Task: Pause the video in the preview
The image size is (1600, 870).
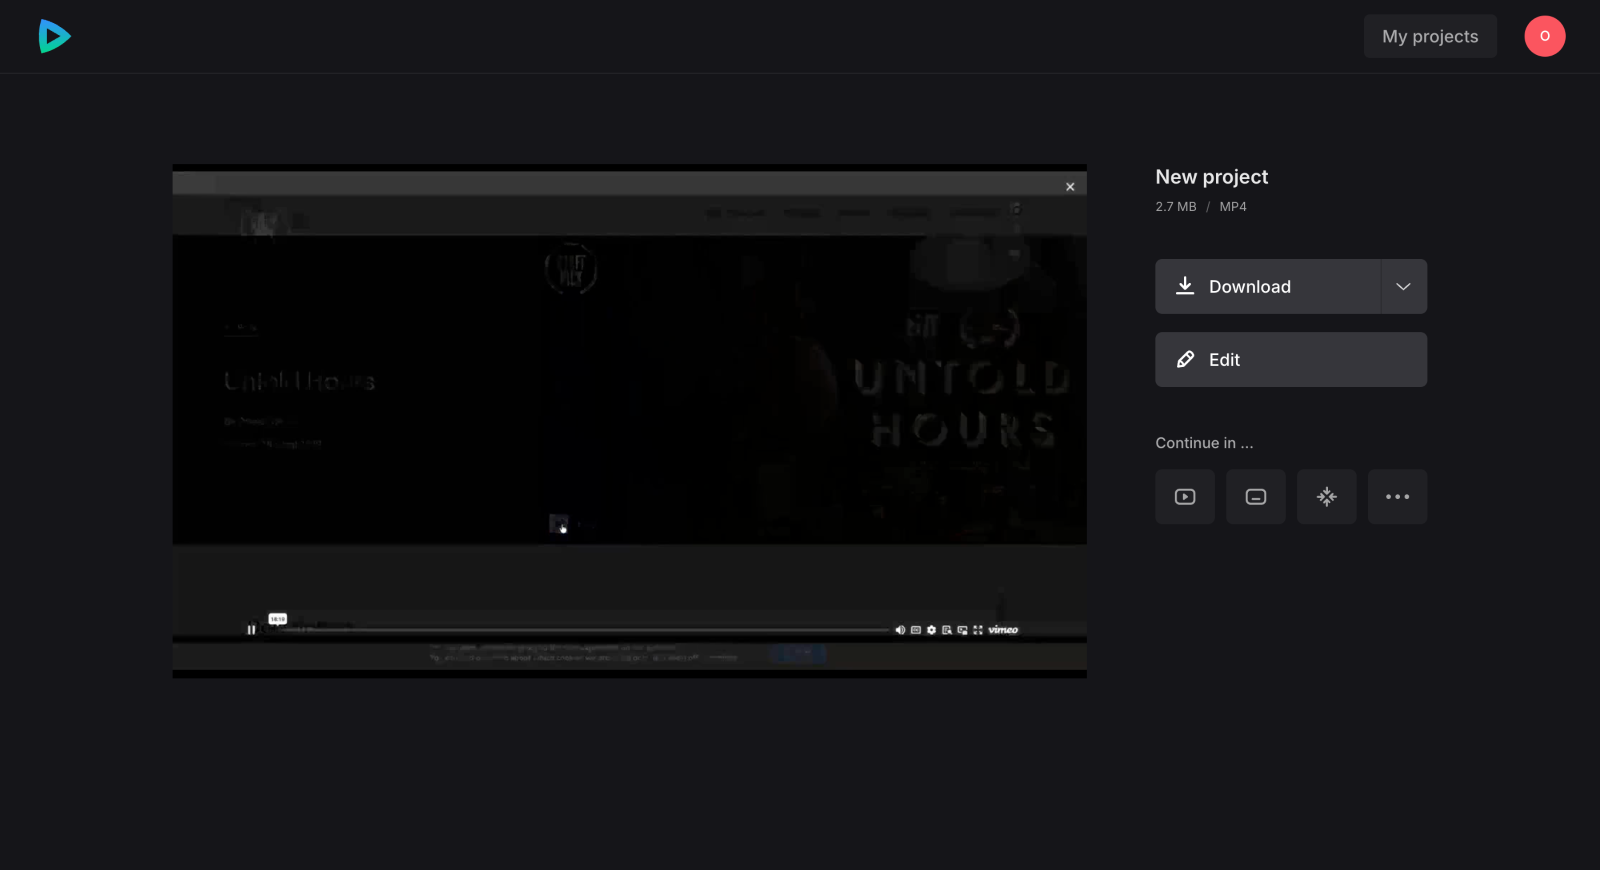Action: click(251, 630)
